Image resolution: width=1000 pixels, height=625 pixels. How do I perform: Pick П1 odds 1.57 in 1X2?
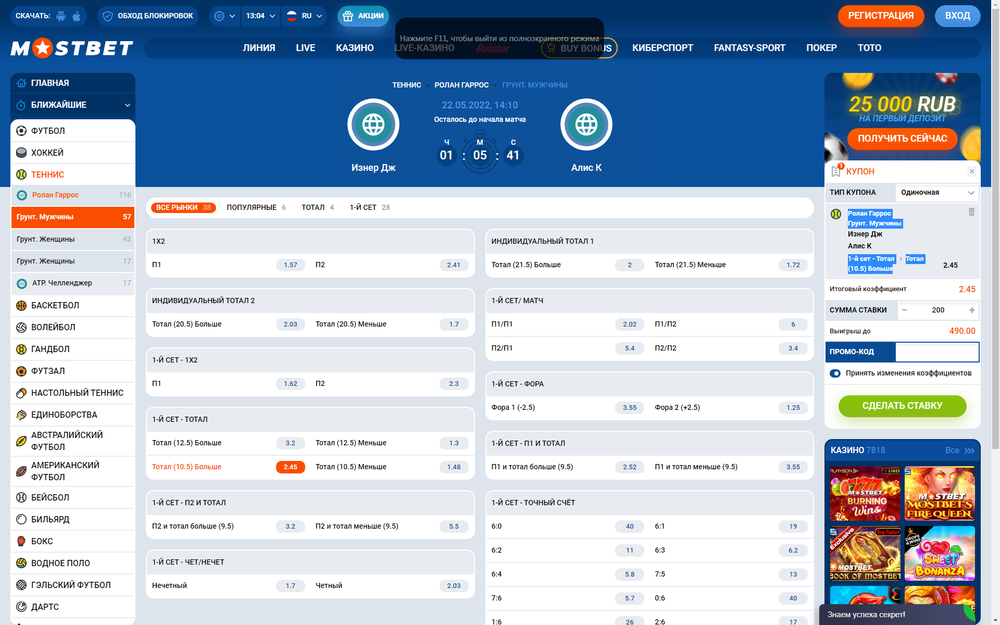point(290,265)
